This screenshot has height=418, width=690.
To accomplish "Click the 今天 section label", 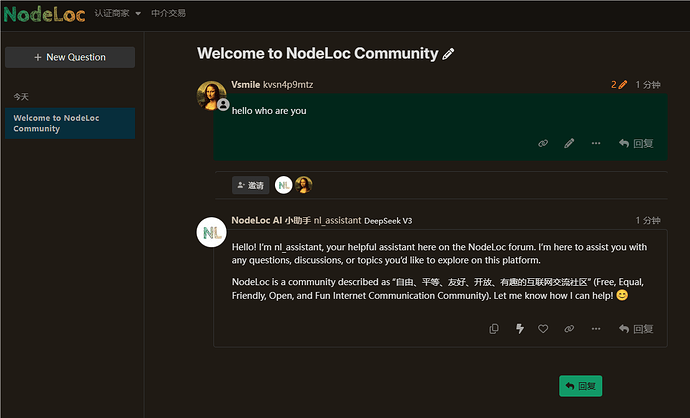I will pos(21,96).
